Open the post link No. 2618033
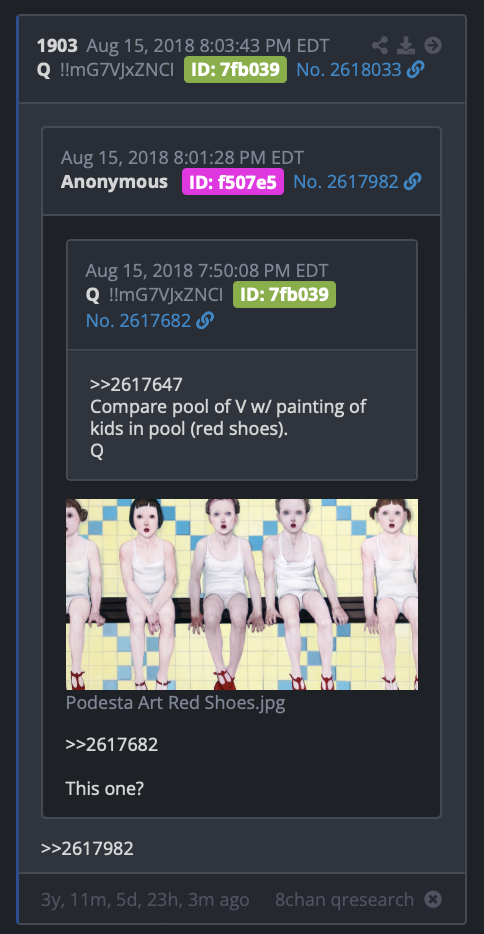Image resolution: width=484 pixels, height=934 pixels. [x=349, y=70]
